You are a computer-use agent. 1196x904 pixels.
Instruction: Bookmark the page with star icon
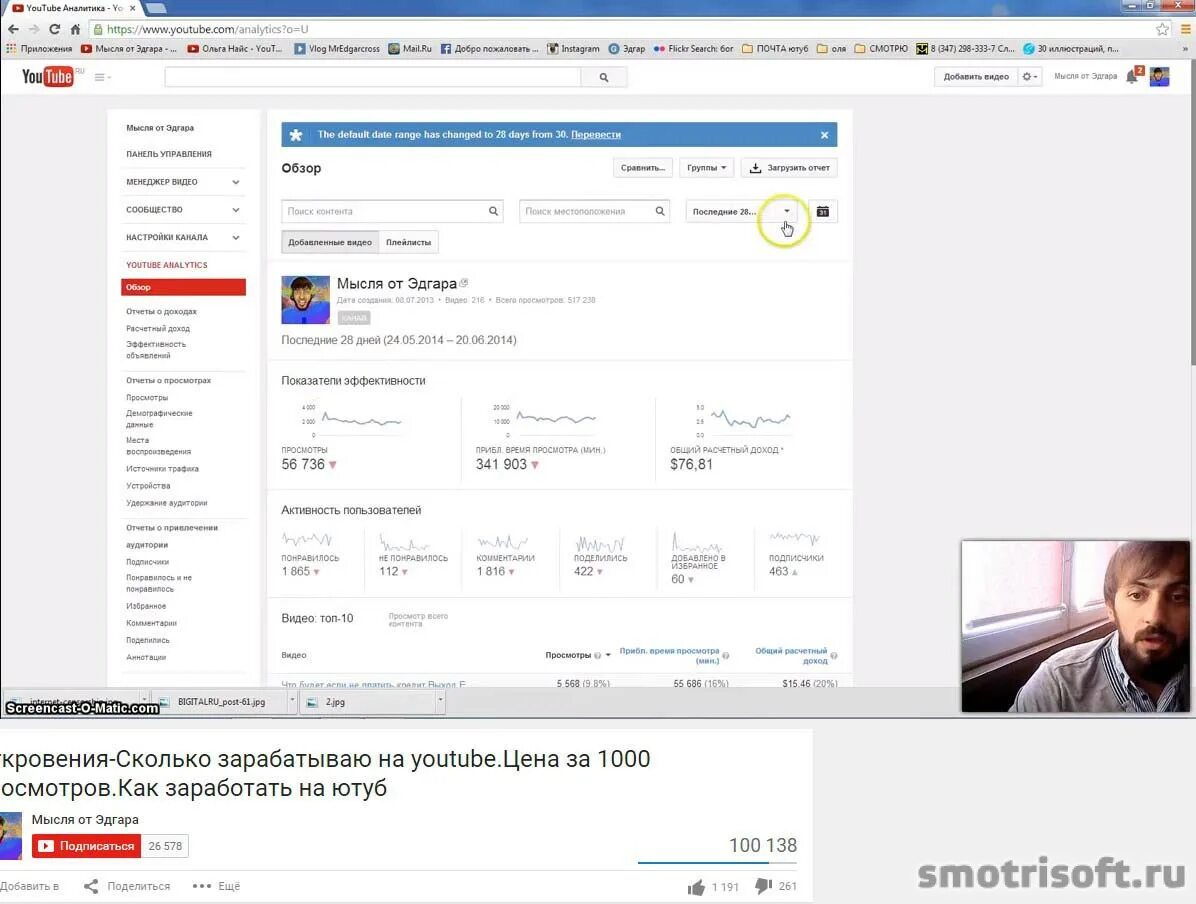[x=1162, y=29]
